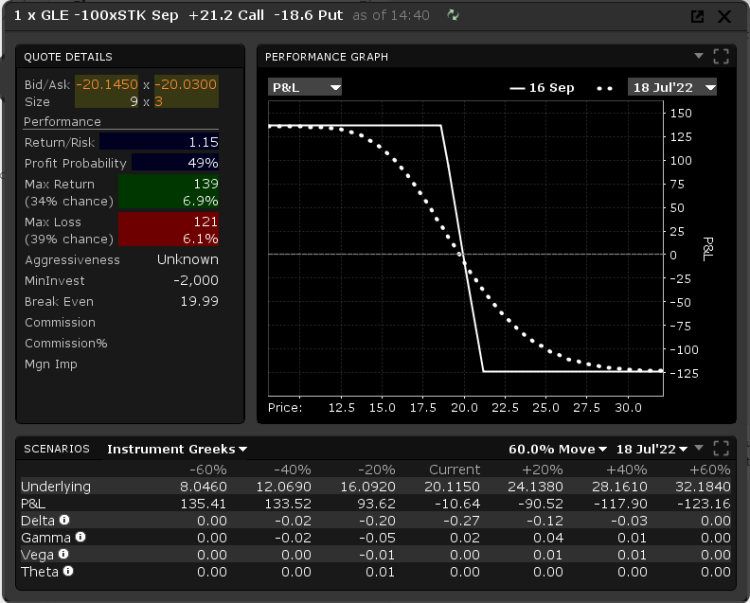Click the green refresh icon beside the timestamp
Viewport: 750px width, 603px height.
(x=455, y=15)
